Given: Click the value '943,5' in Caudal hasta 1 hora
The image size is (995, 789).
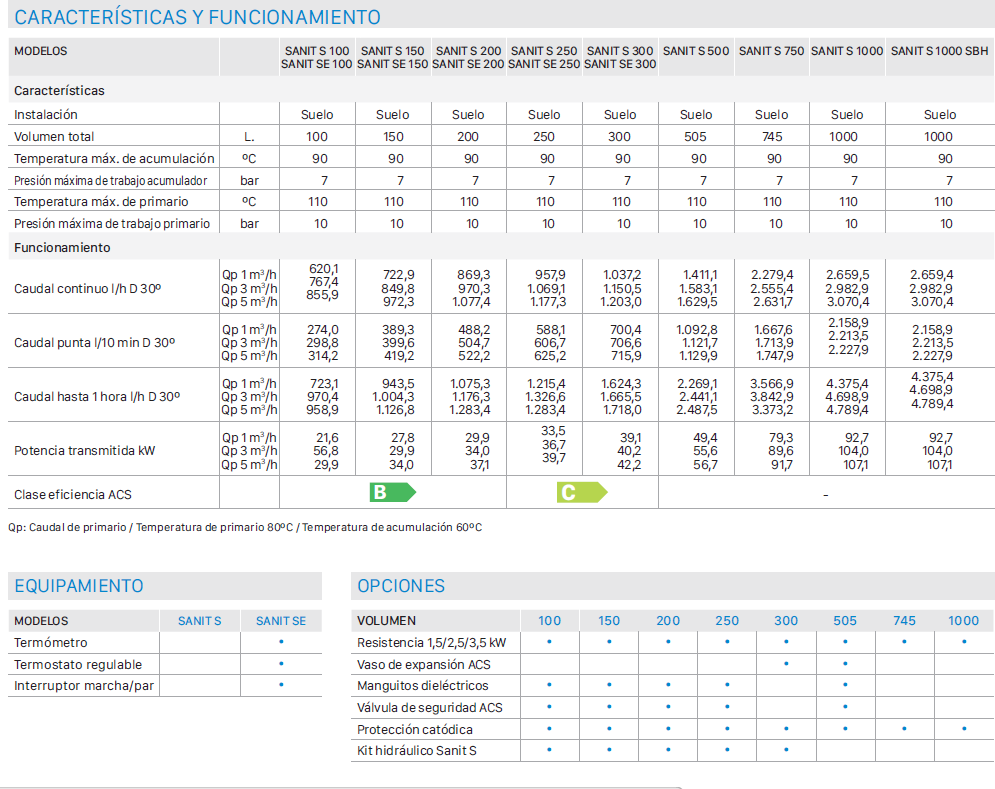Looking at the screenshot, I should click(x=399, y=383).
